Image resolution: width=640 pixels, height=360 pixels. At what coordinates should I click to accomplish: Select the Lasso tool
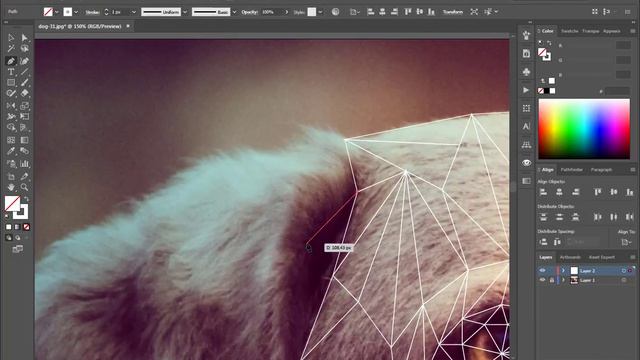click(24, 49)
